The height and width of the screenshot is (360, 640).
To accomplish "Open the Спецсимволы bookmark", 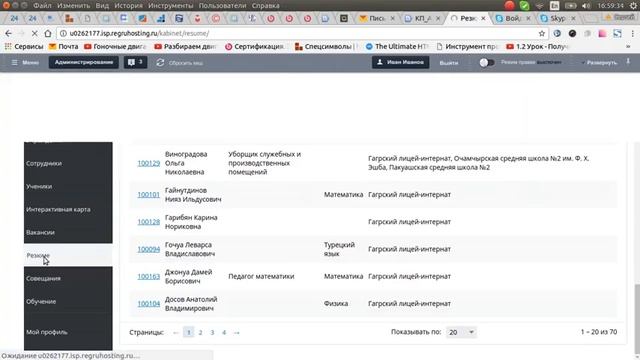I will pos(325,47).
